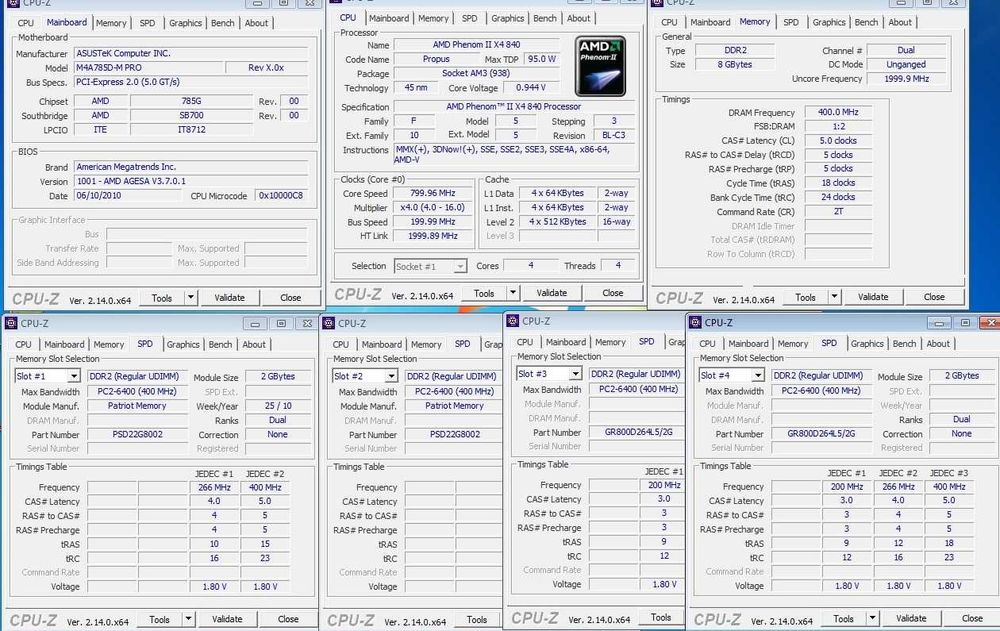
Task: Select CPU tab in the Slot #3 window
Action: click(x=525, y=343)
